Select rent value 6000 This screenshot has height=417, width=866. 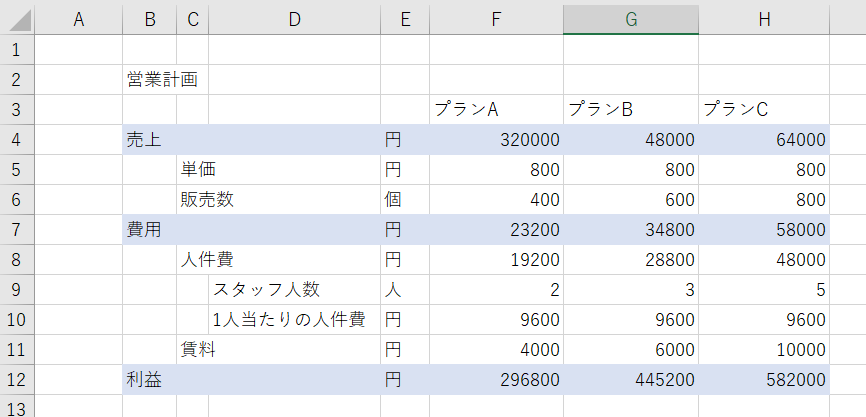point(631,349)
